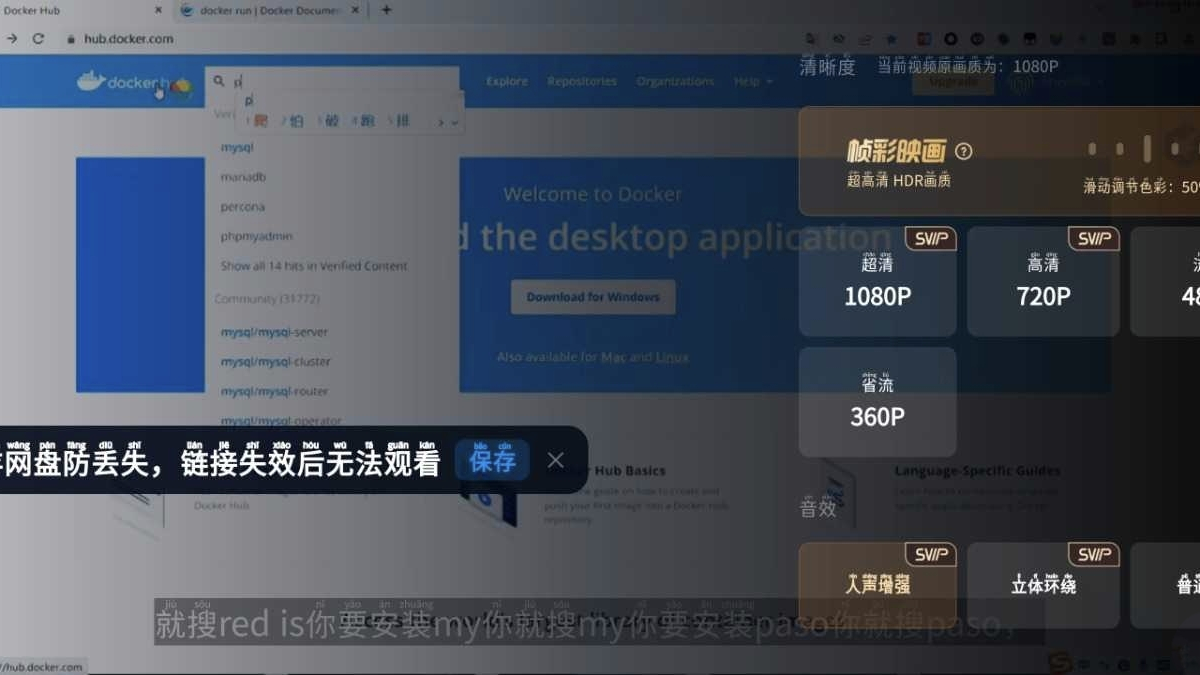Choose IME candidate 跑

coord(365,121)
